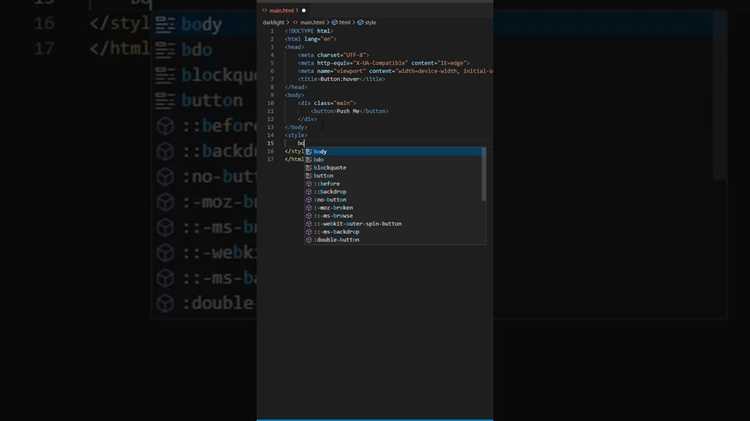This screenshot has width=750, height=421.
Task: Click the Push Me button code line
Action: tap(350, 111)
